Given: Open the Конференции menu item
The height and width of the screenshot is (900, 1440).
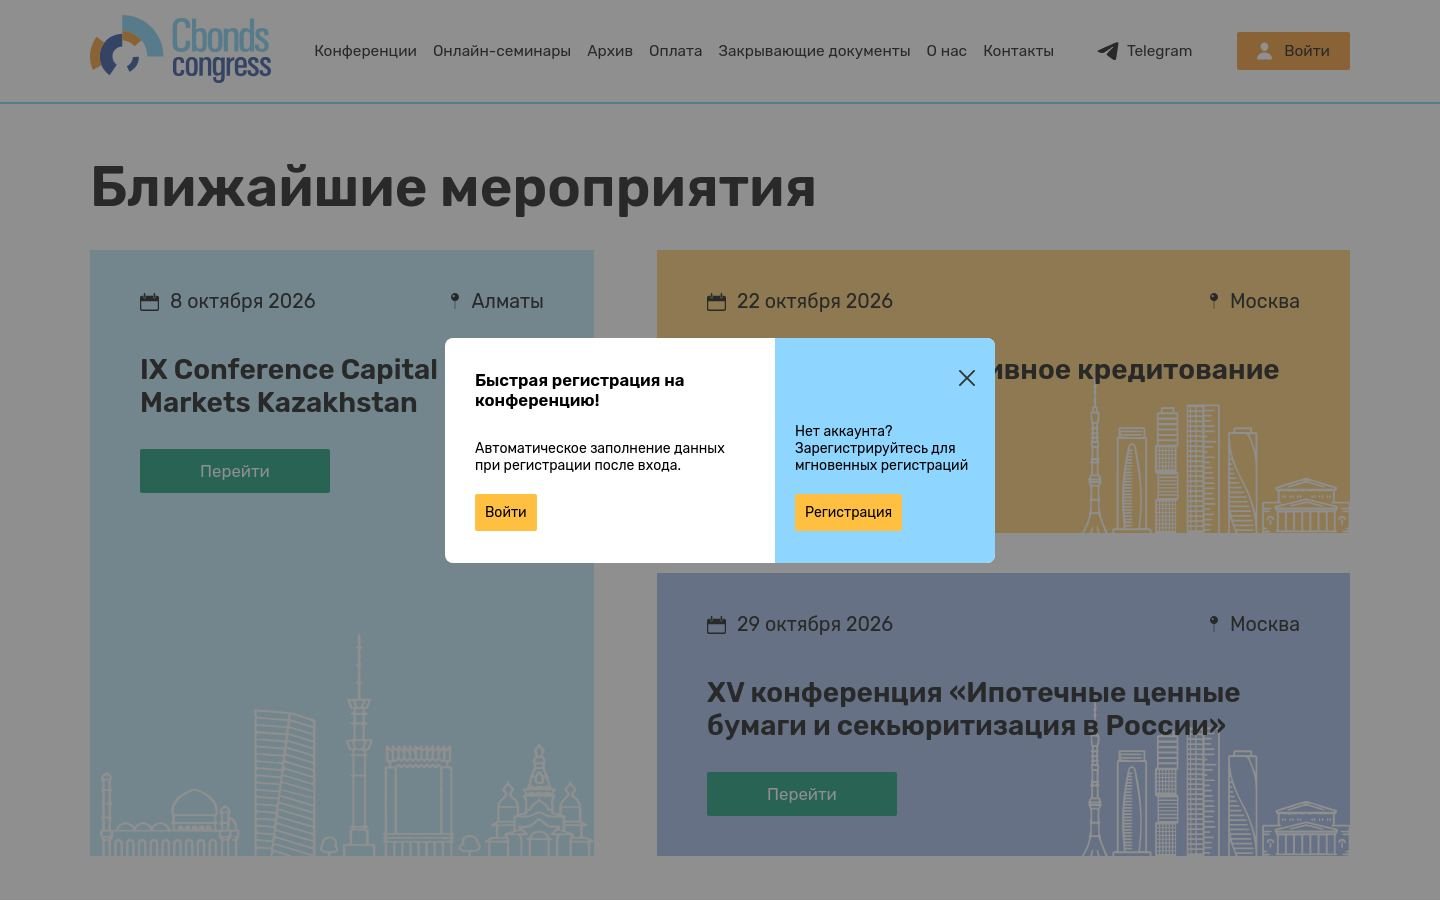Looking at the screenshot, I should (365, 51).
